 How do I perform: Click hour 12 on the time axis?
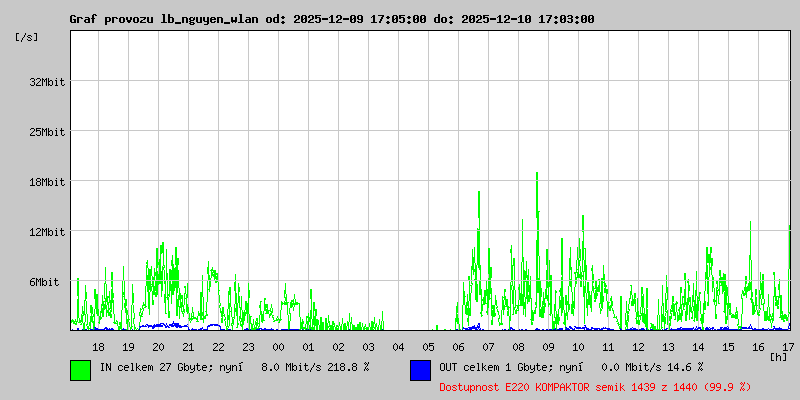638,347
